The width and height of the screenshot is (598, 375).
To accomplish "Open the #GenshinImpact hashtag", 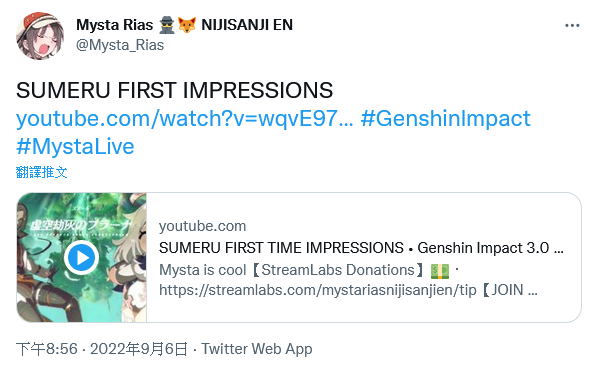I will pyautogui.click(x=445, y=118).
